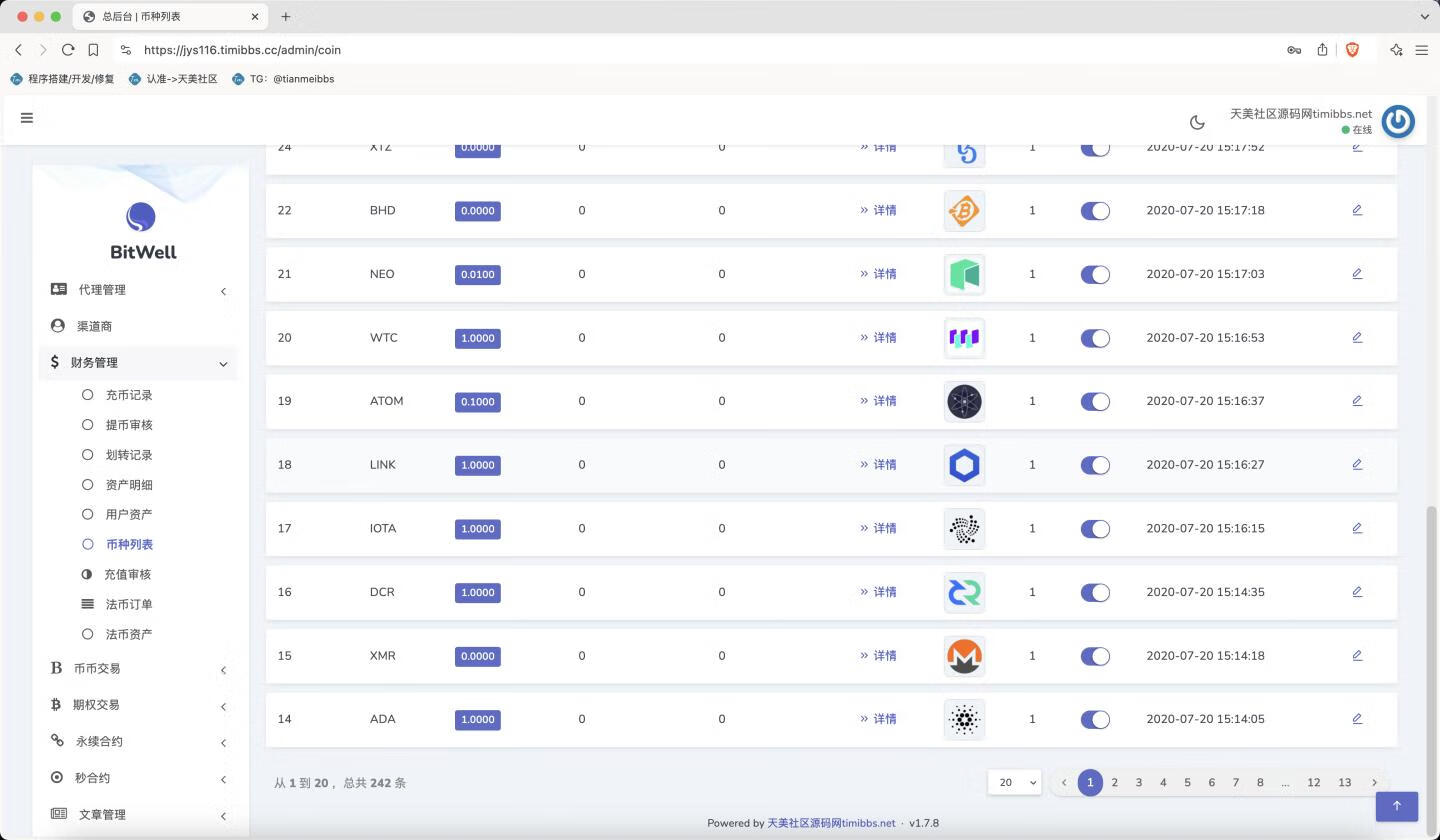
Task: Toggle dark mode with the moon icon
Action: pos(1197,121)
